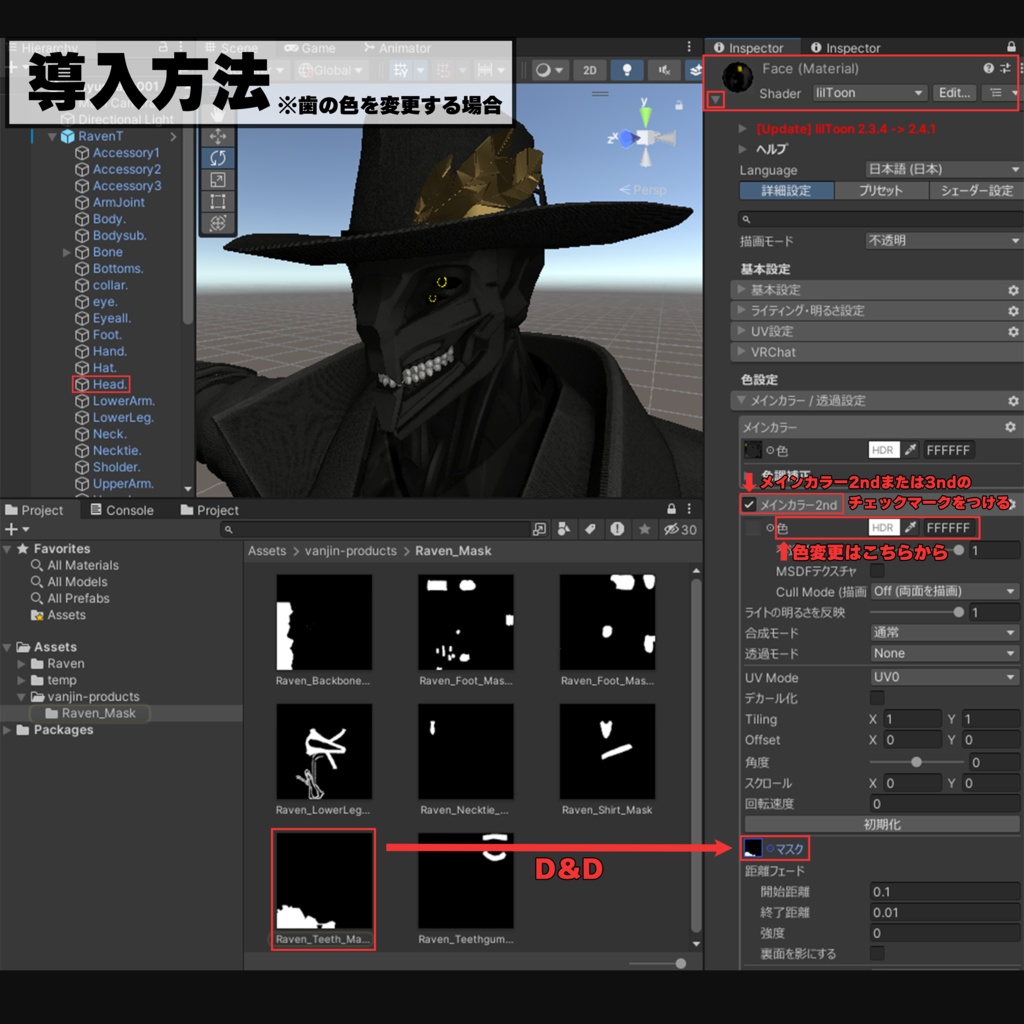This screenshot has width=1024, height=1024.
Task: Adjust the ライトの明るさを反映 slider
Action: coord(916,612)
